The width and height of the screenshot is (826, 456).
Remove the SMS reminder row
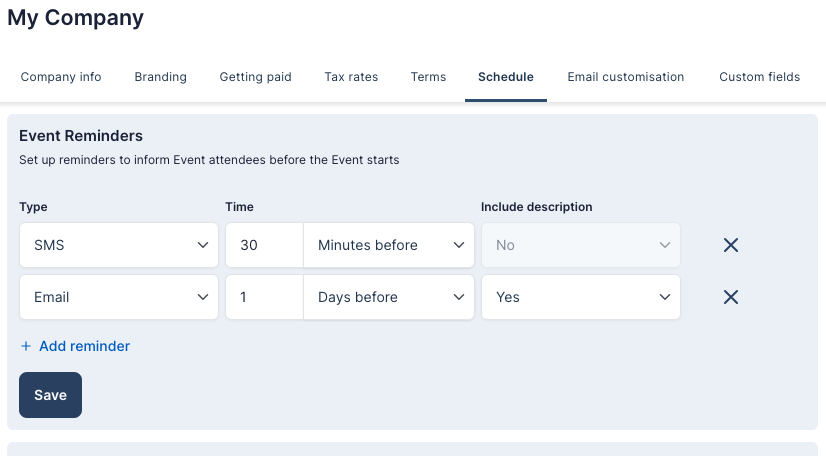[x=730, y=245]
